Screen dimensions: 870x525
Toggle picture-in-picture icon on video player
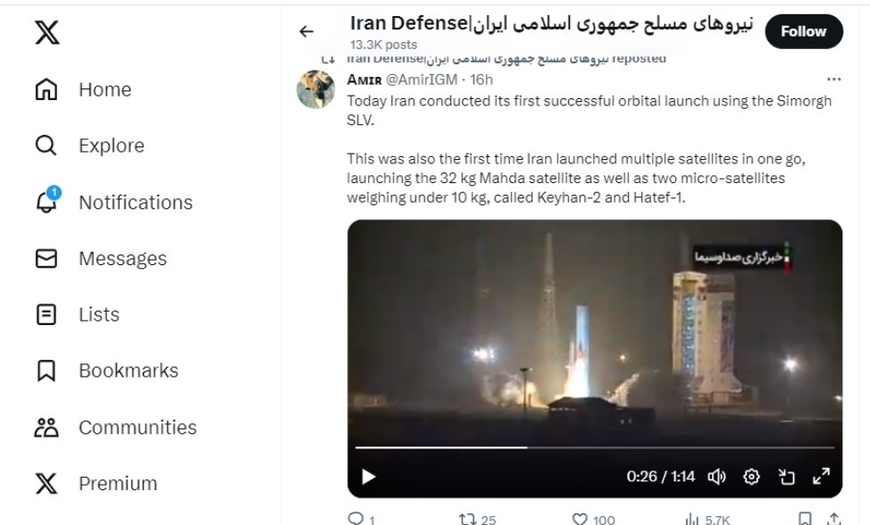pyautogui.click(x=786, y=477)
